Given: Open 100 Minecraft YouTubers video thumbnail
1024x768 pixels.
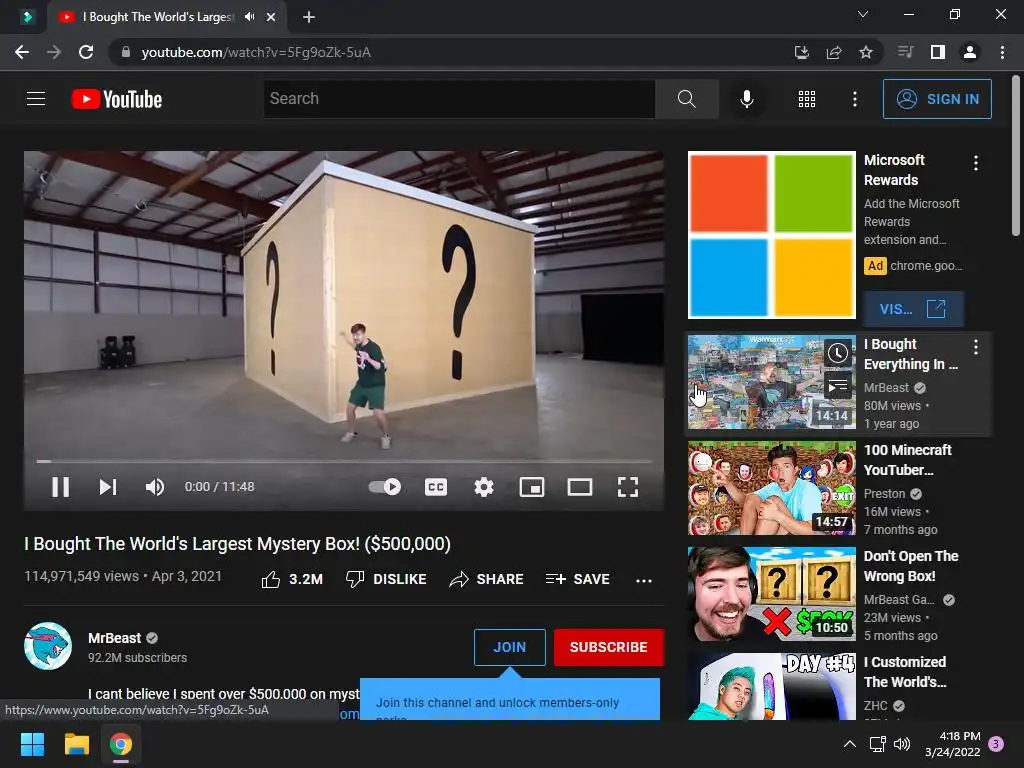Looking at the screenshot, I should [771, 488].
